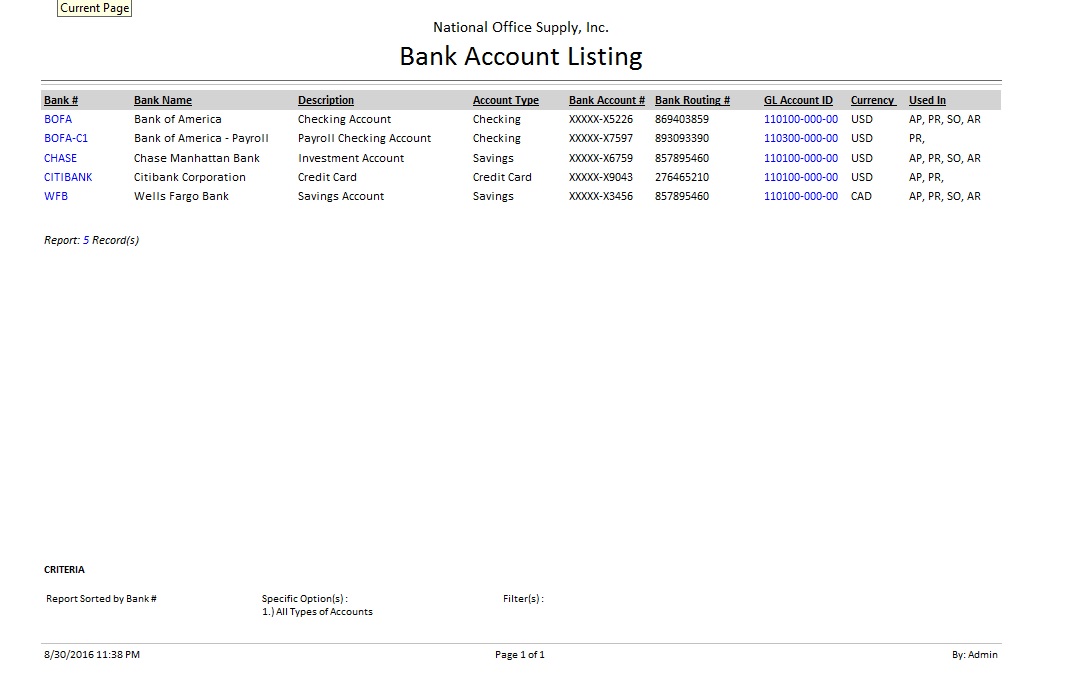Click the GL Account ID column header

(798, 100)
